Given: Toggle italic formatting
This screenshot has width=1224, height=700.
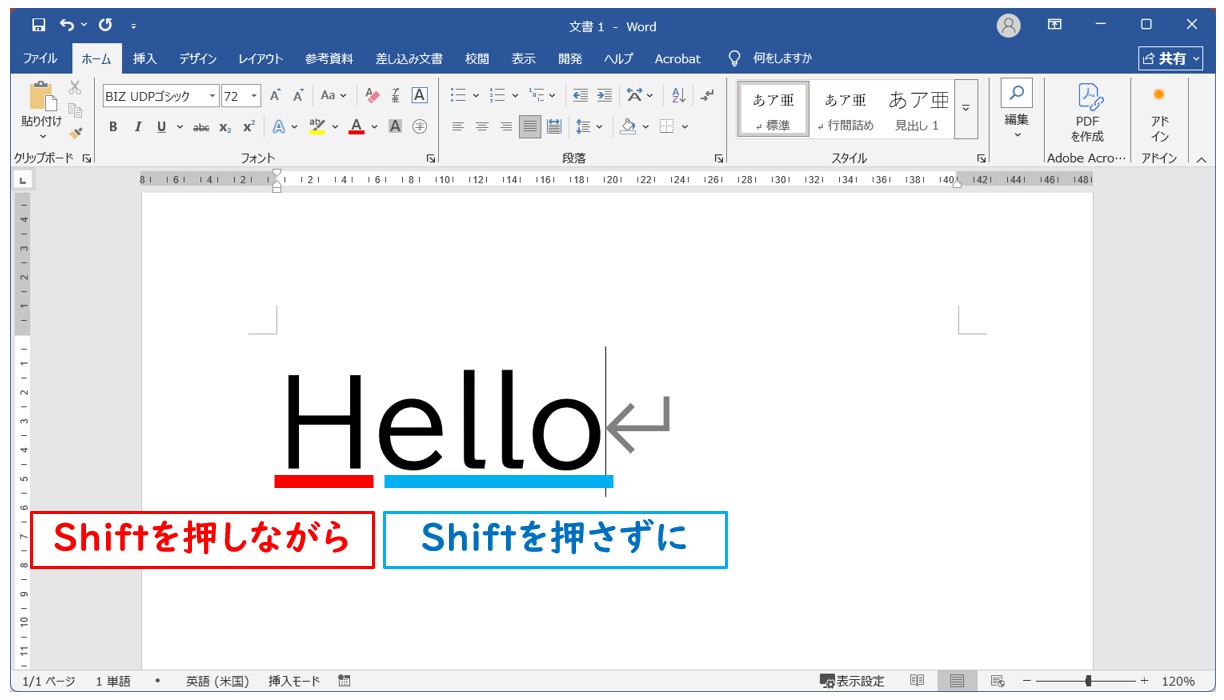Looking at the screenshot, I should point(137,127).
